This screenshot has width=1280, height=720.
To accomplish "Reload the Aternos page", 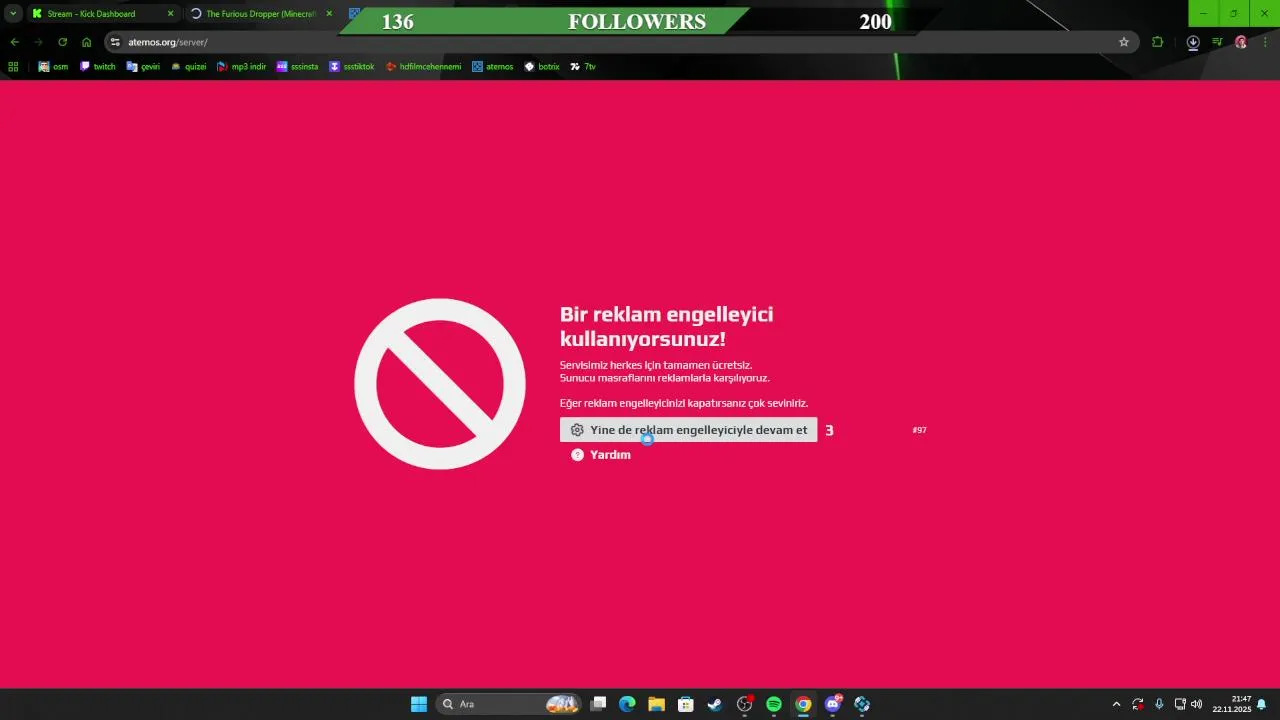I will [62, 42].
